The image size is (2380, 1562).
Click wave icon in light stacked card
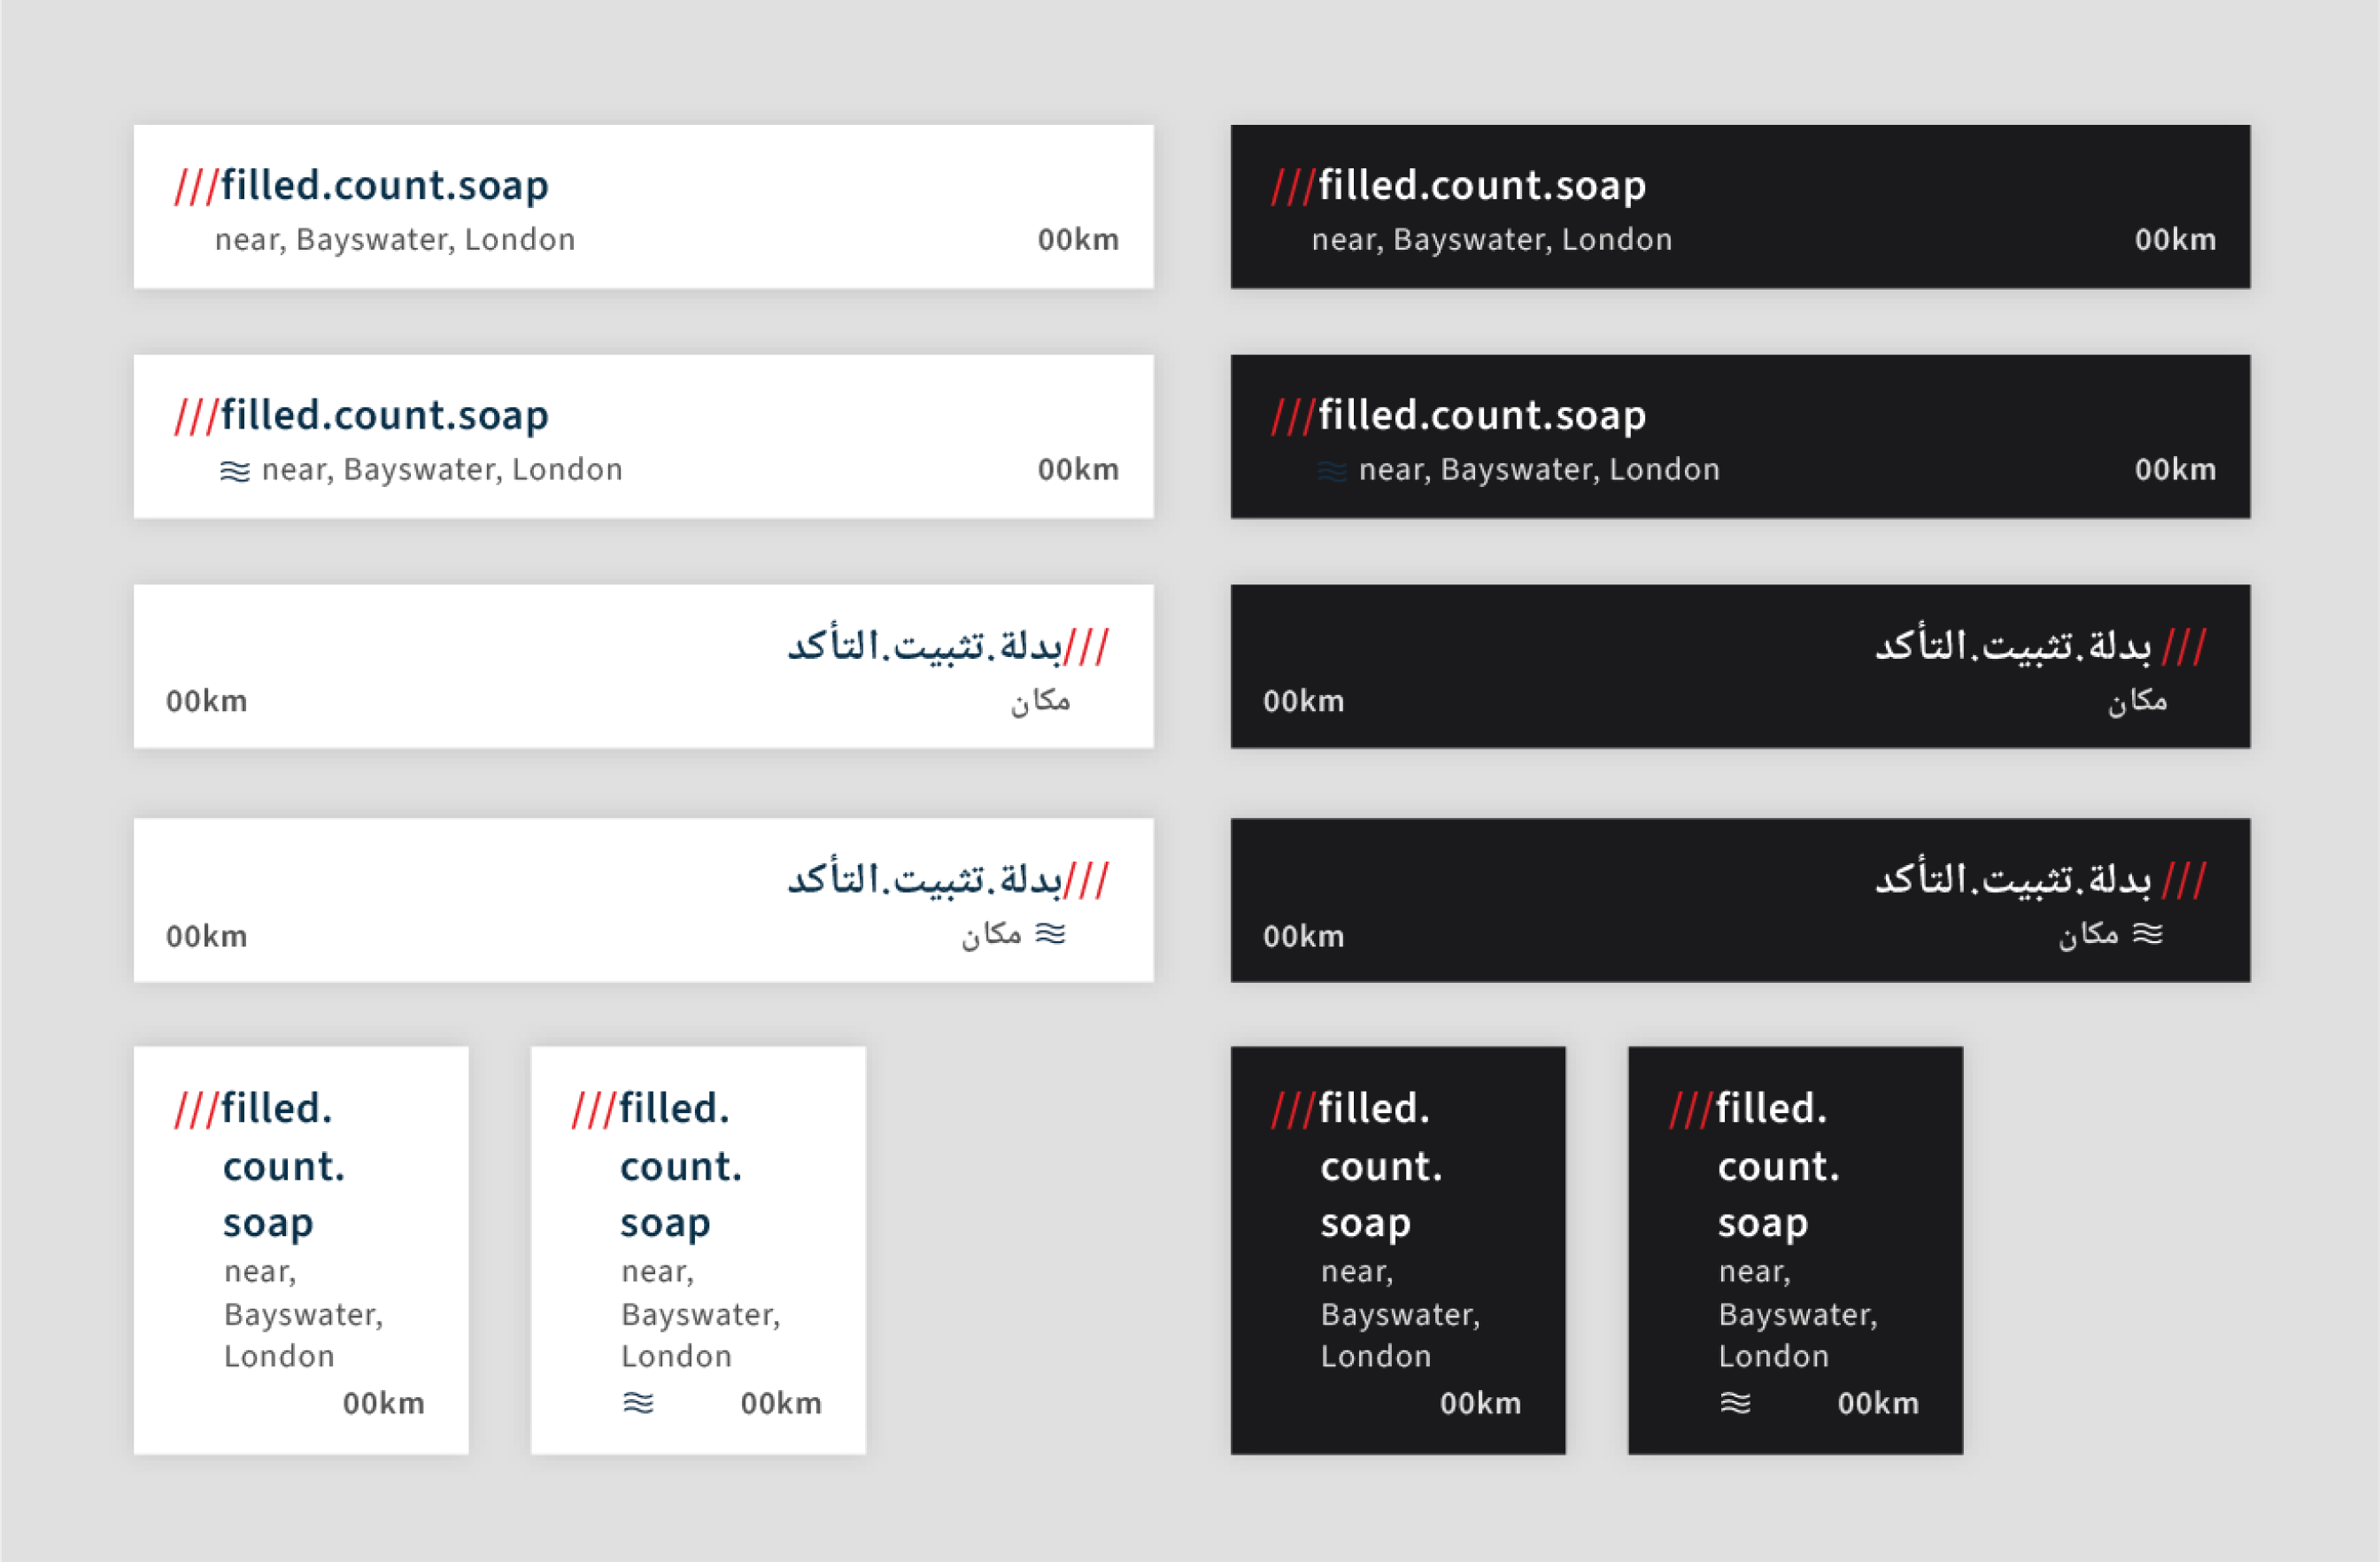[638, 1403]
